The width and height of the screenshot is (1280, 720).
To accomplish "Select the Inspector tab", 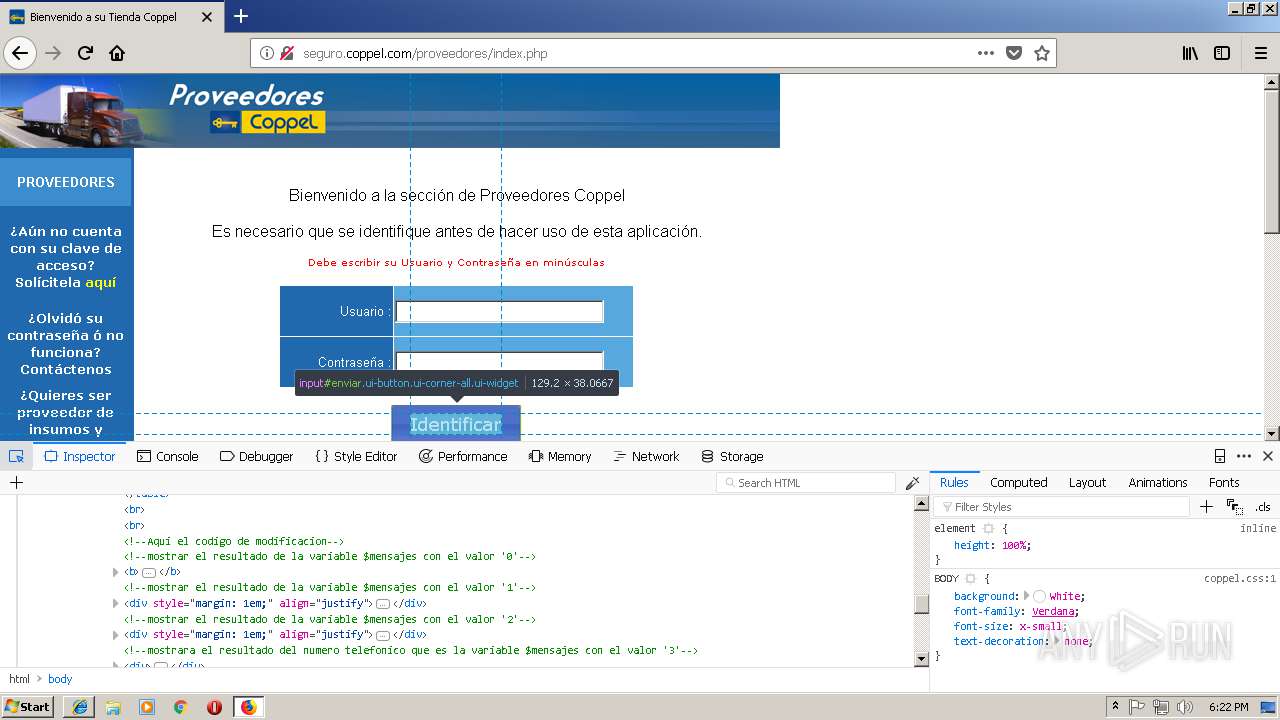I will (80, 456).
